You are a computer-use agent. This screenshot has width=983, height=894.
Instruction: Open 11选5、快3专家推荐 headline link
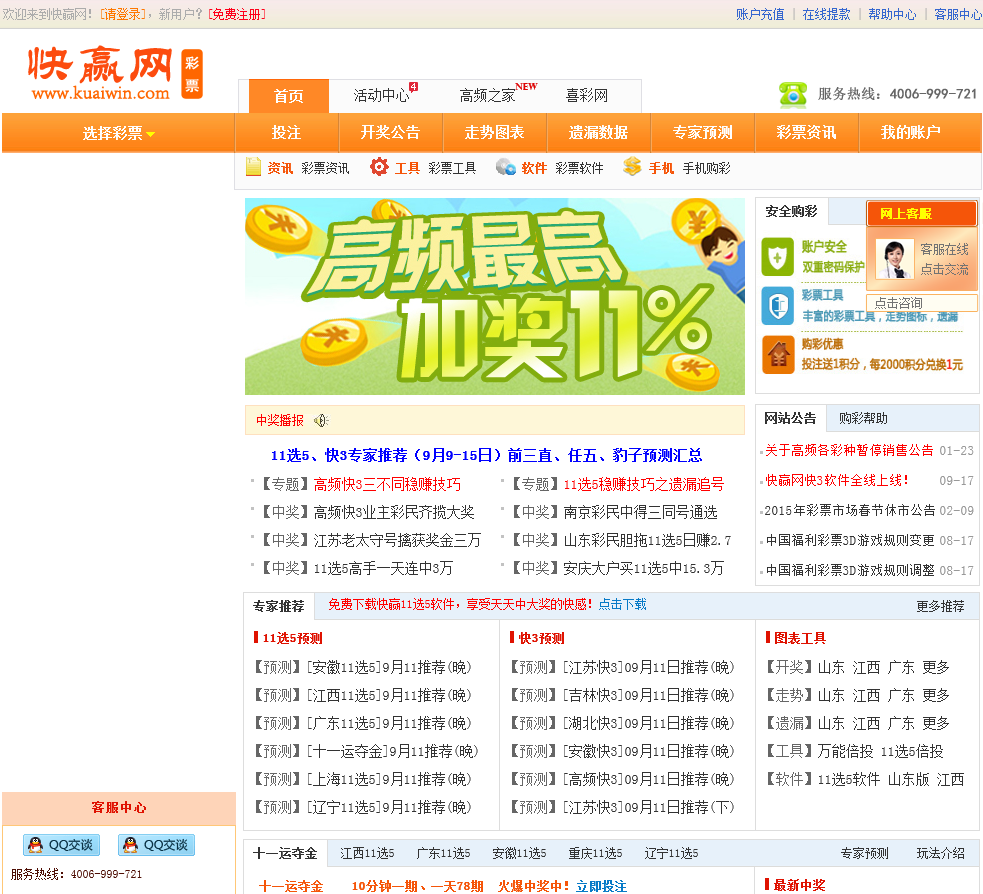tap(486, 455)
